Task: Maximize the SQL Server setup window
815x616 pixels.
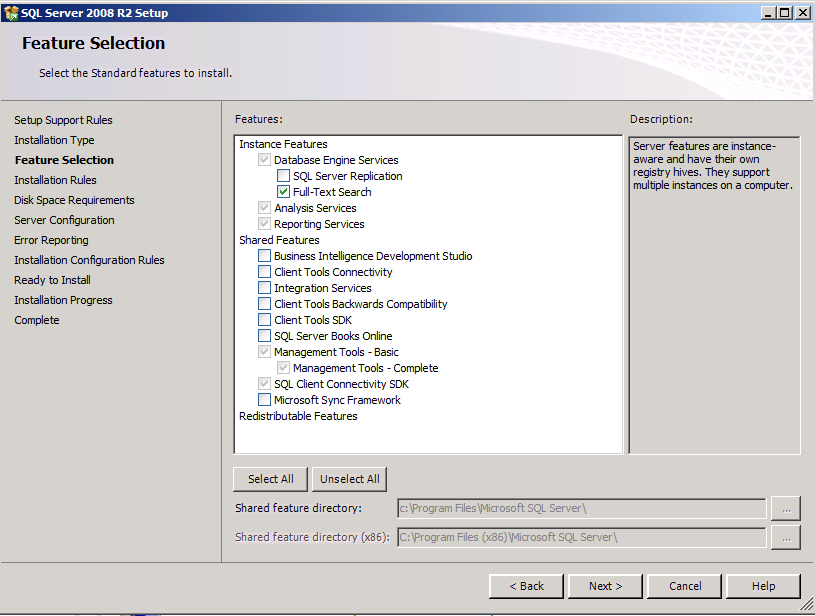Action: click(x=785, y=12)
